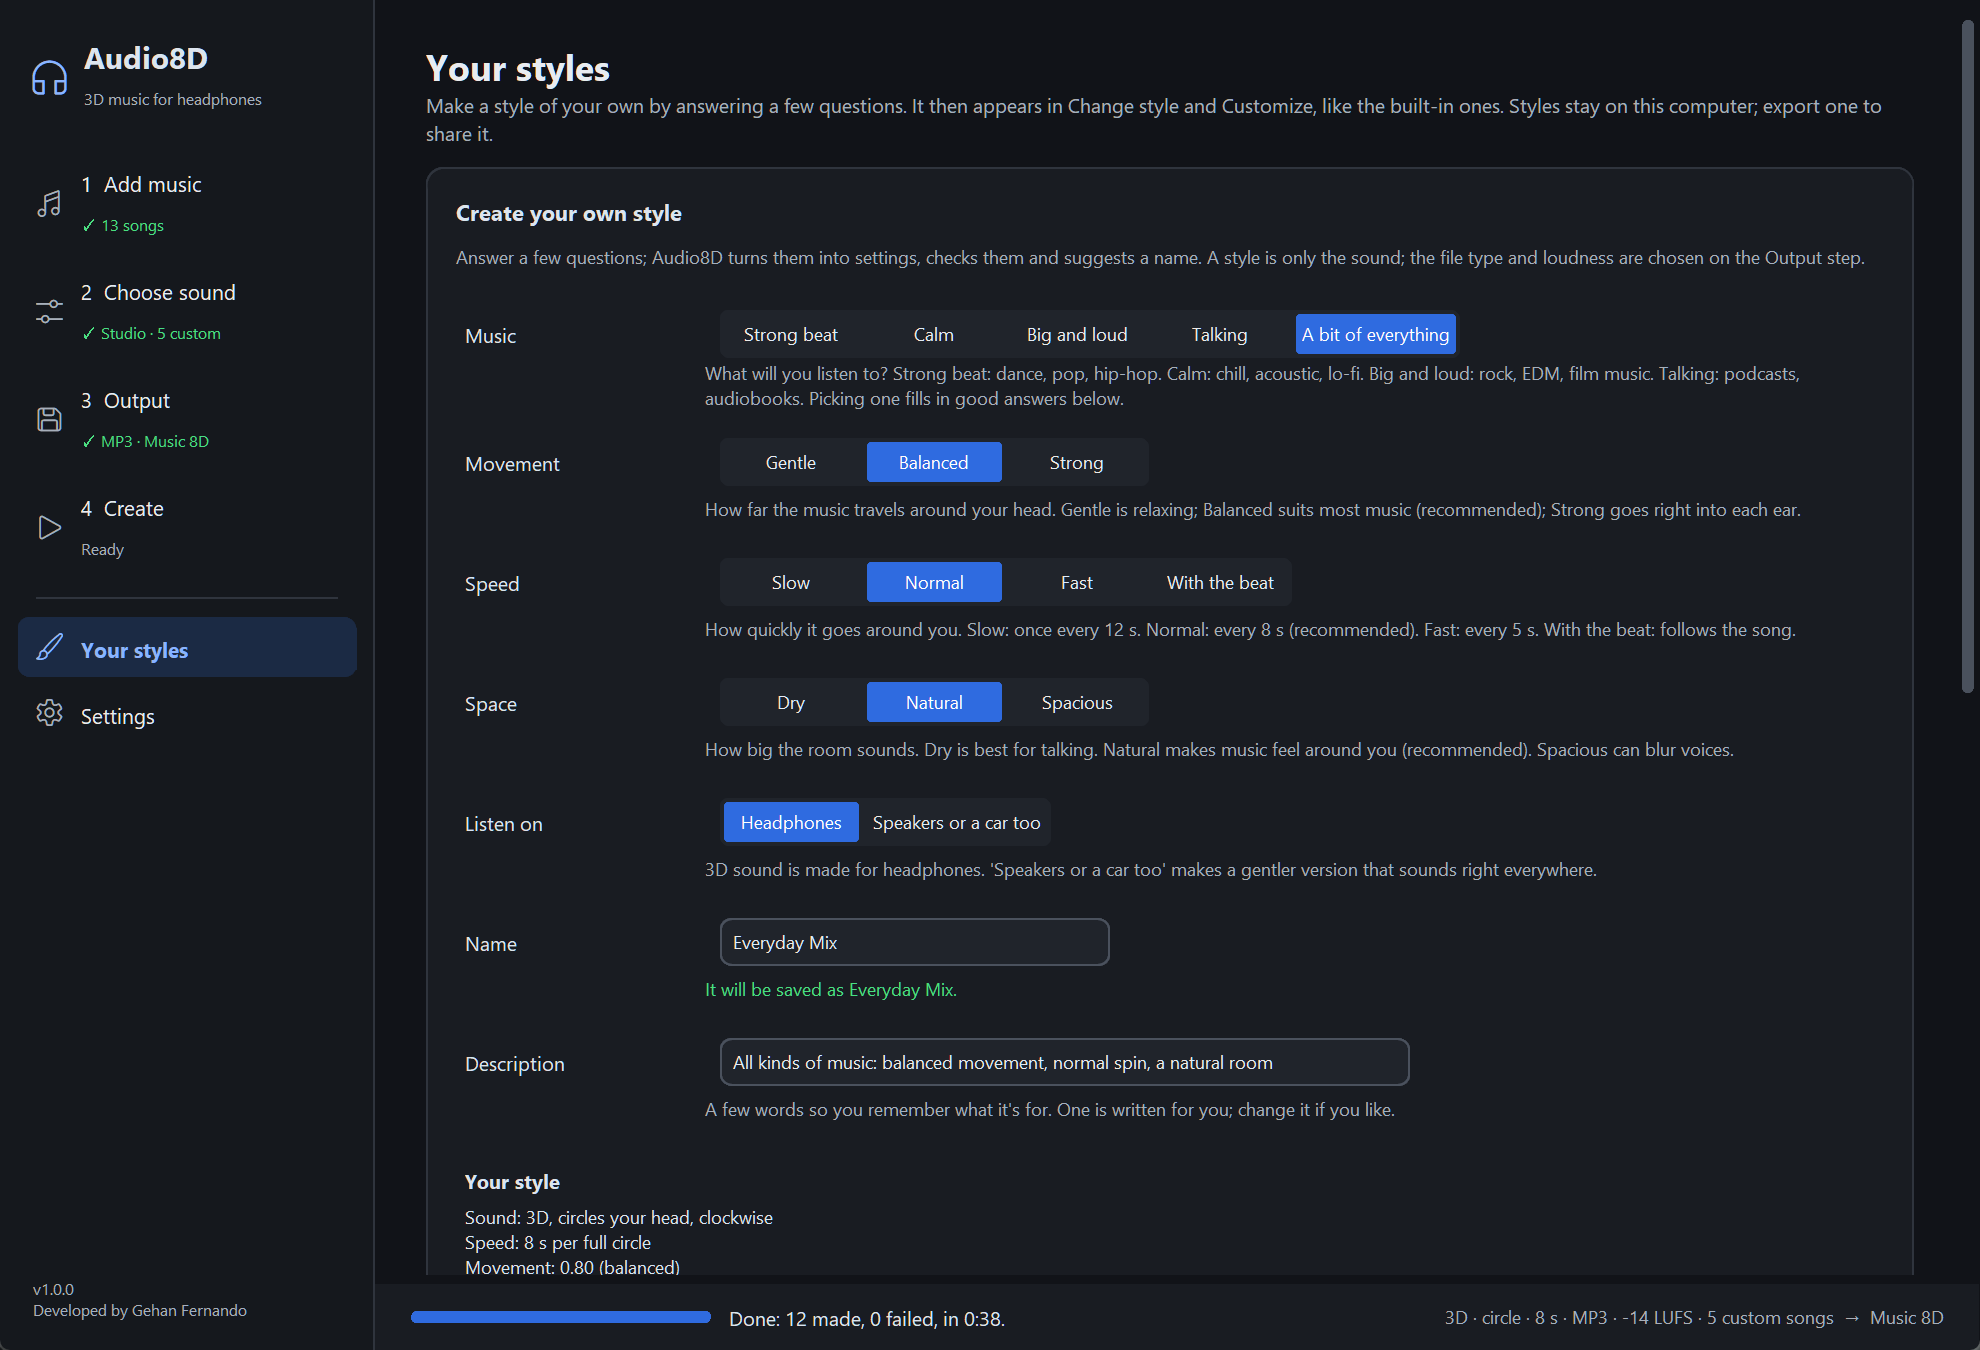The image size is (1980, 1350).
Task: Set Movement to Strong
Action: pos(1077,463)
